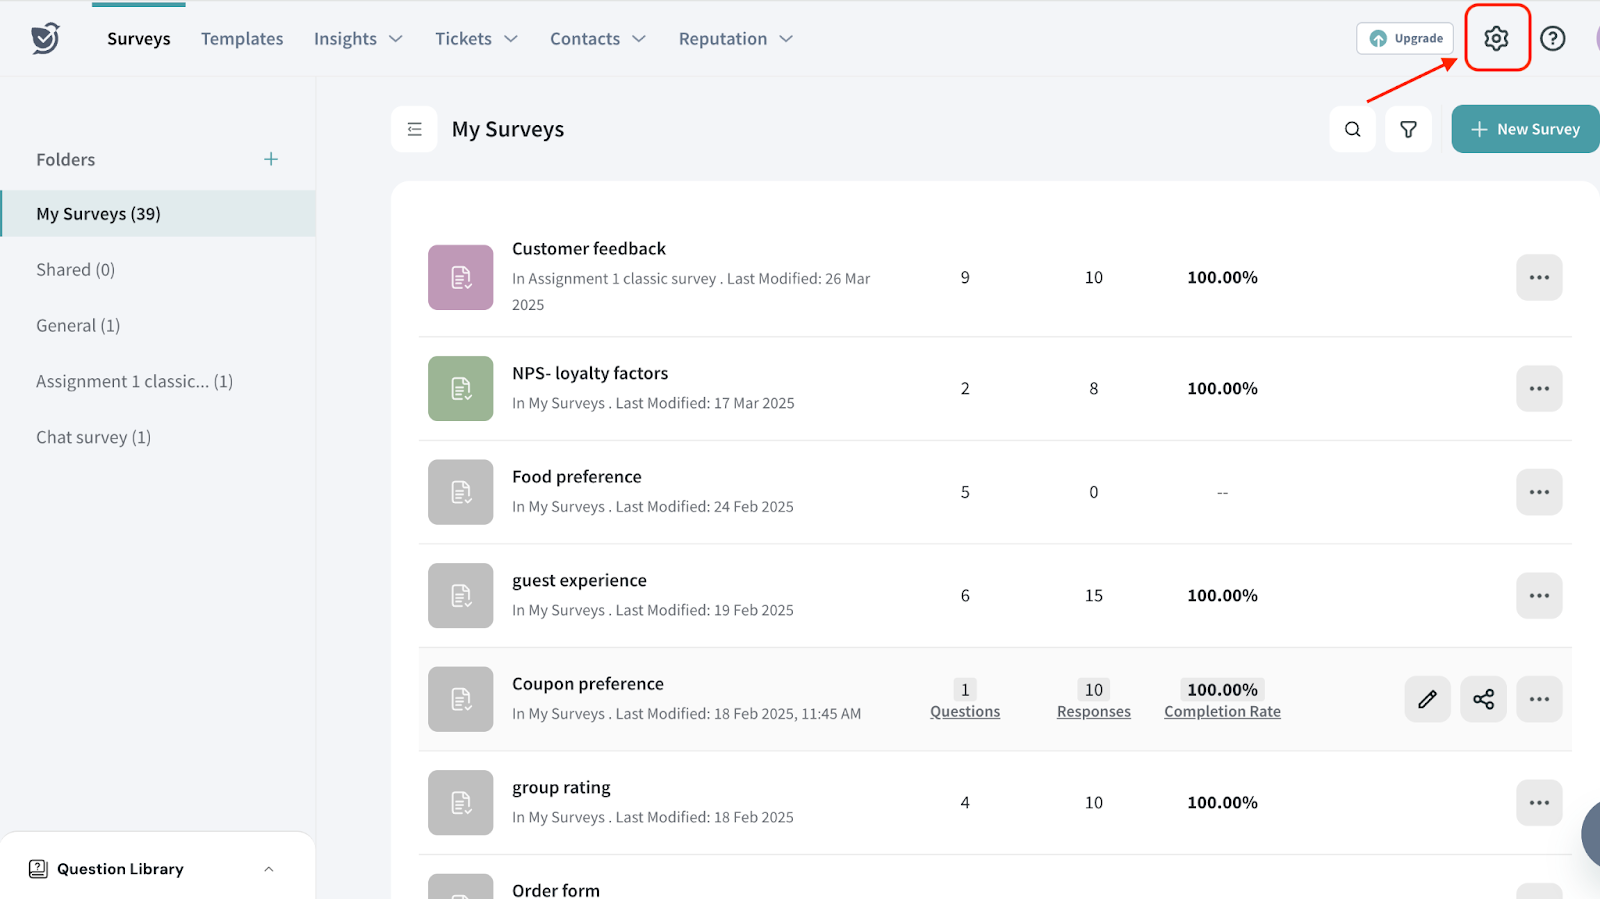
Task: Click edit pencil for Coupon preference
Action: tap(1427, 699)
